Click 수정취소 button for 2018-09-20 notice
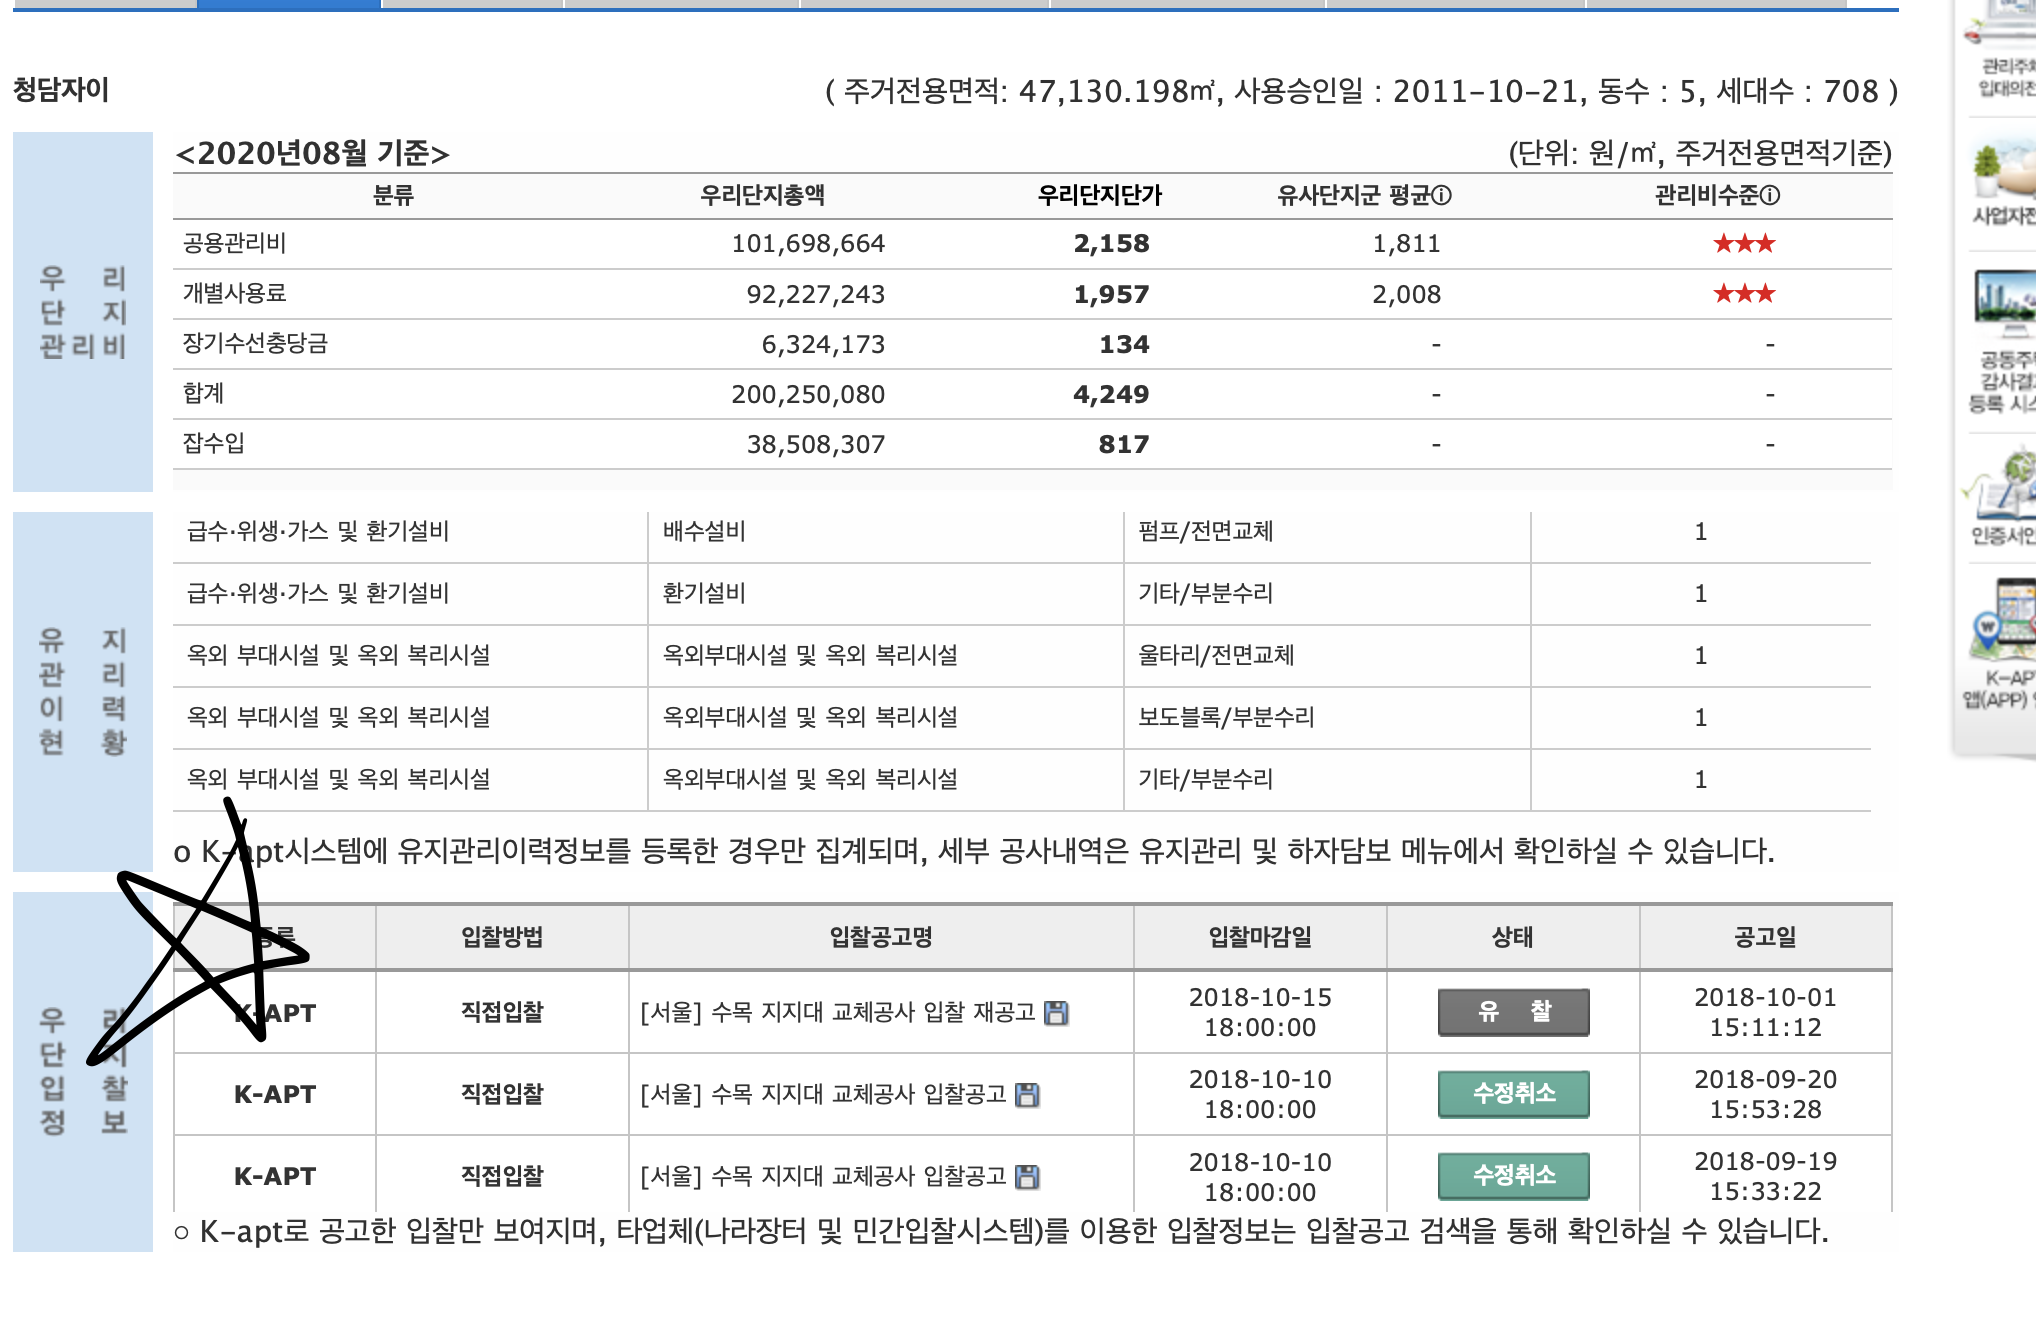Screen dimensions: 2036x1322 (1513, 1094)
